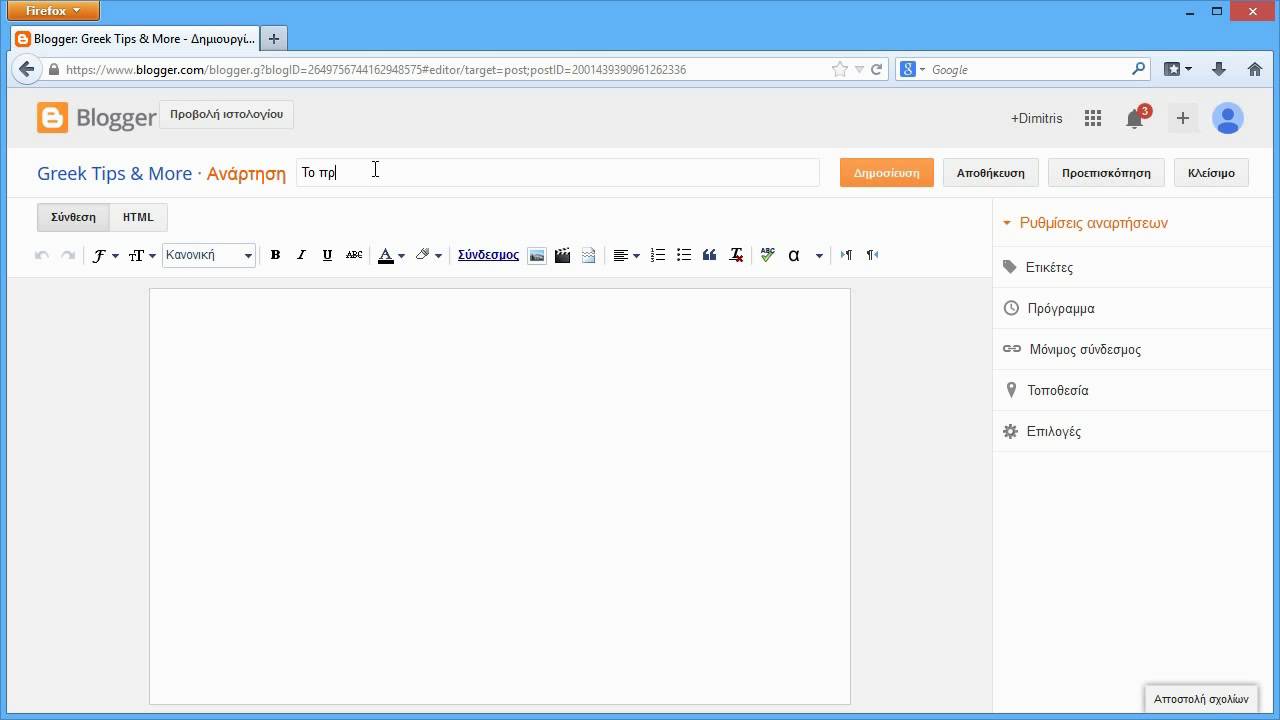The width and height of the screenshot is (1280, 720).
Task: Collapse Ρυθμίσεις αναρτήσεων panel
Action: tap(1085, 223)
